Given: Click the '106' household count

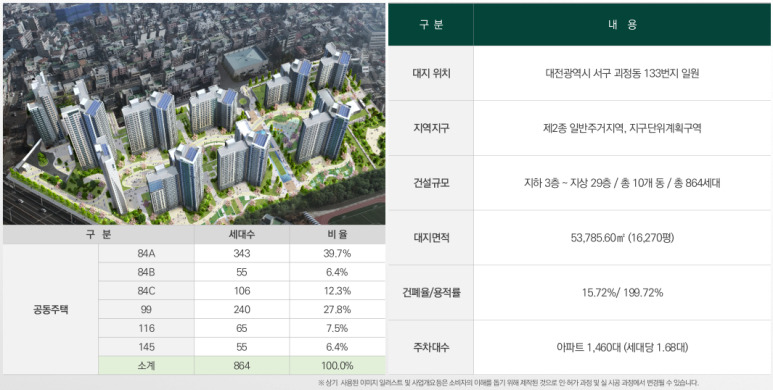Looking at the screenshot, I should (x=242, y=291).
